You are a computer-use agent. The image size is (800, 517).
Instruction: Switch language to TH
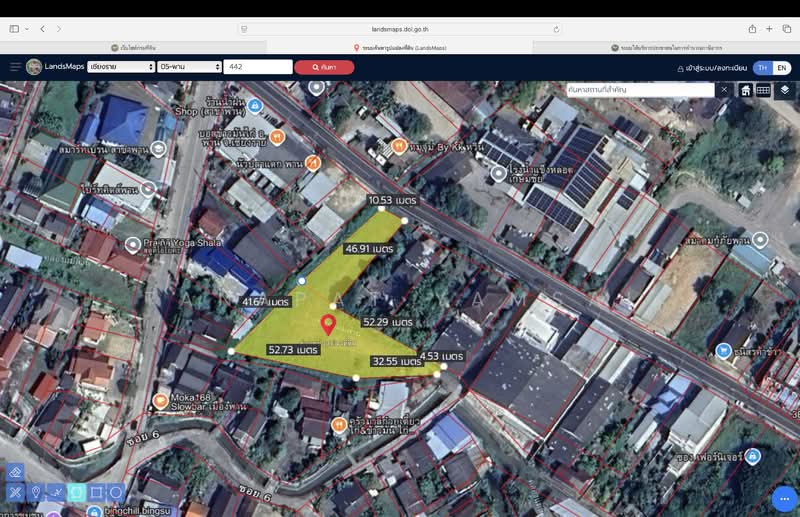click(763, 67)
